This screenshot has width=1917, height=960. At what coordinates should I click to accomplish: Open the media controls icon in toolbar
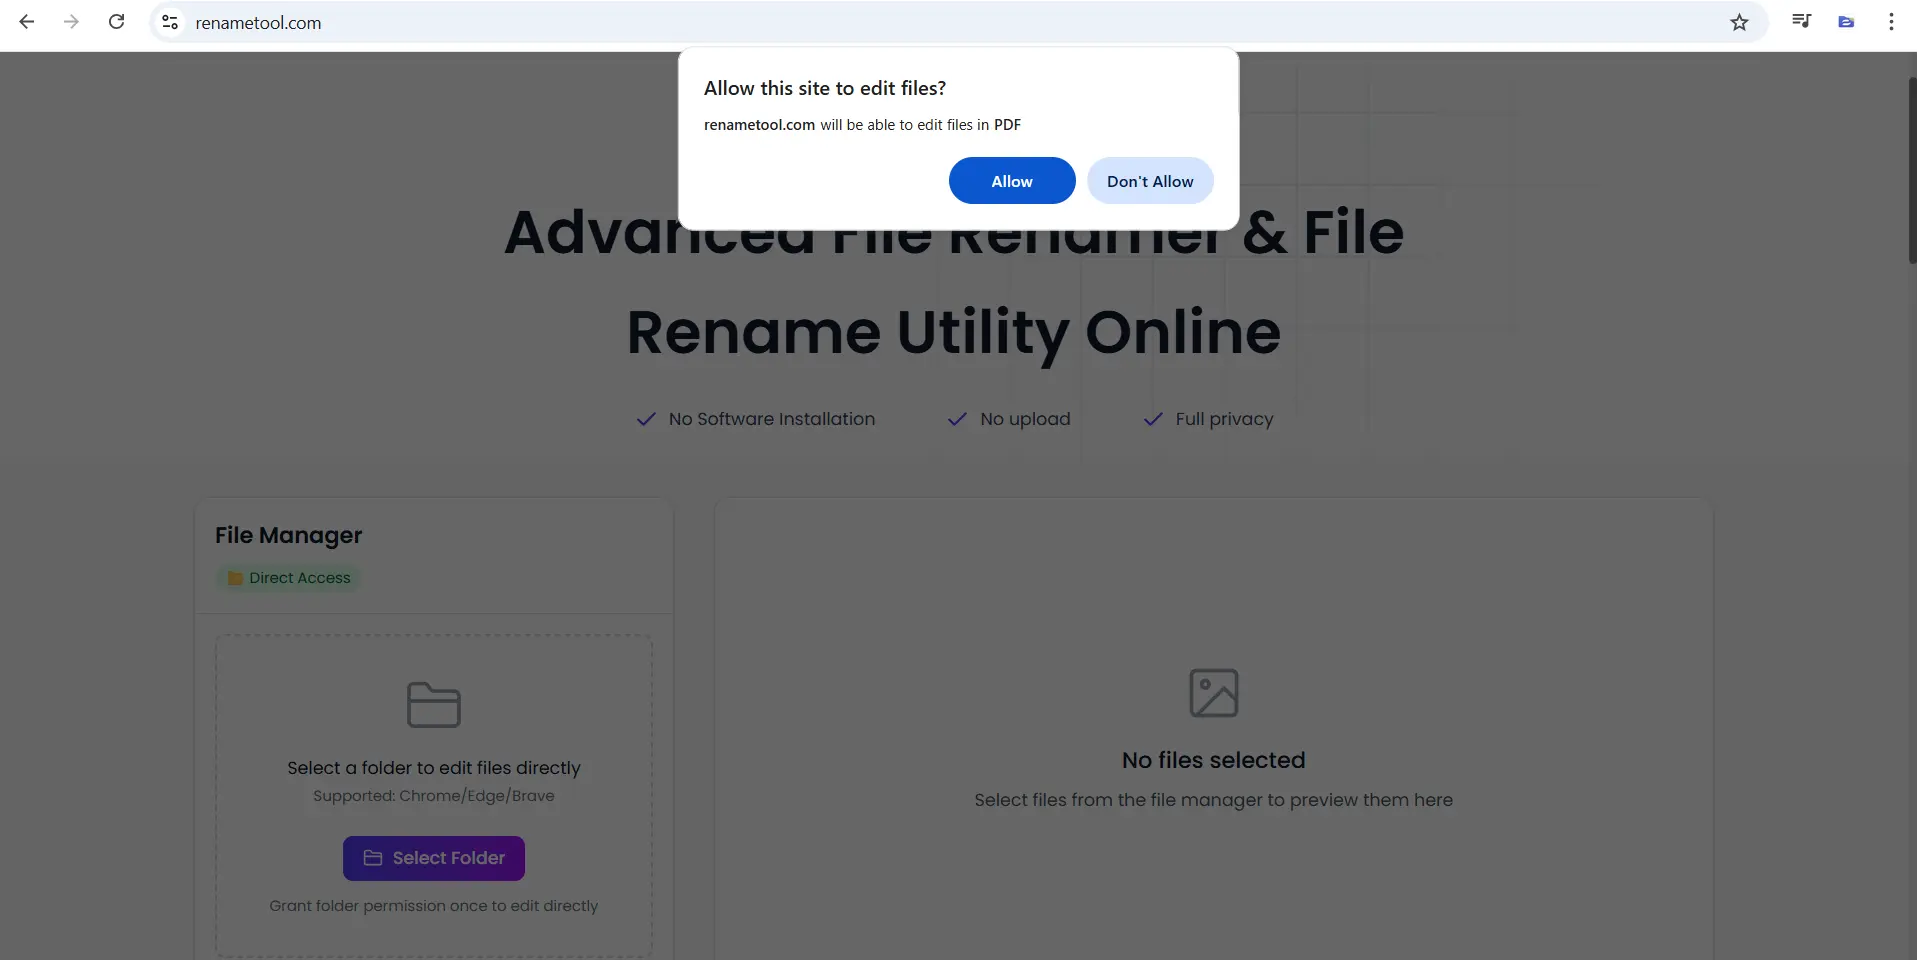[x=1802, y=21]
